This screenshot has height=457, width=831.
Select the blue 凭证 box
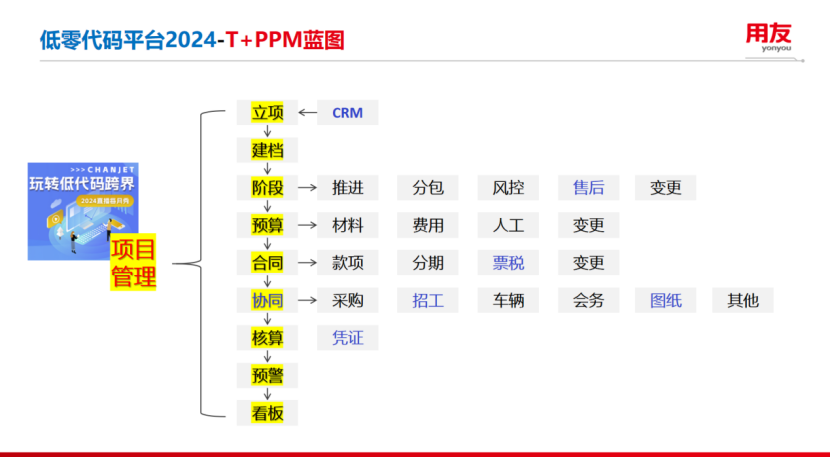(348, 338)
